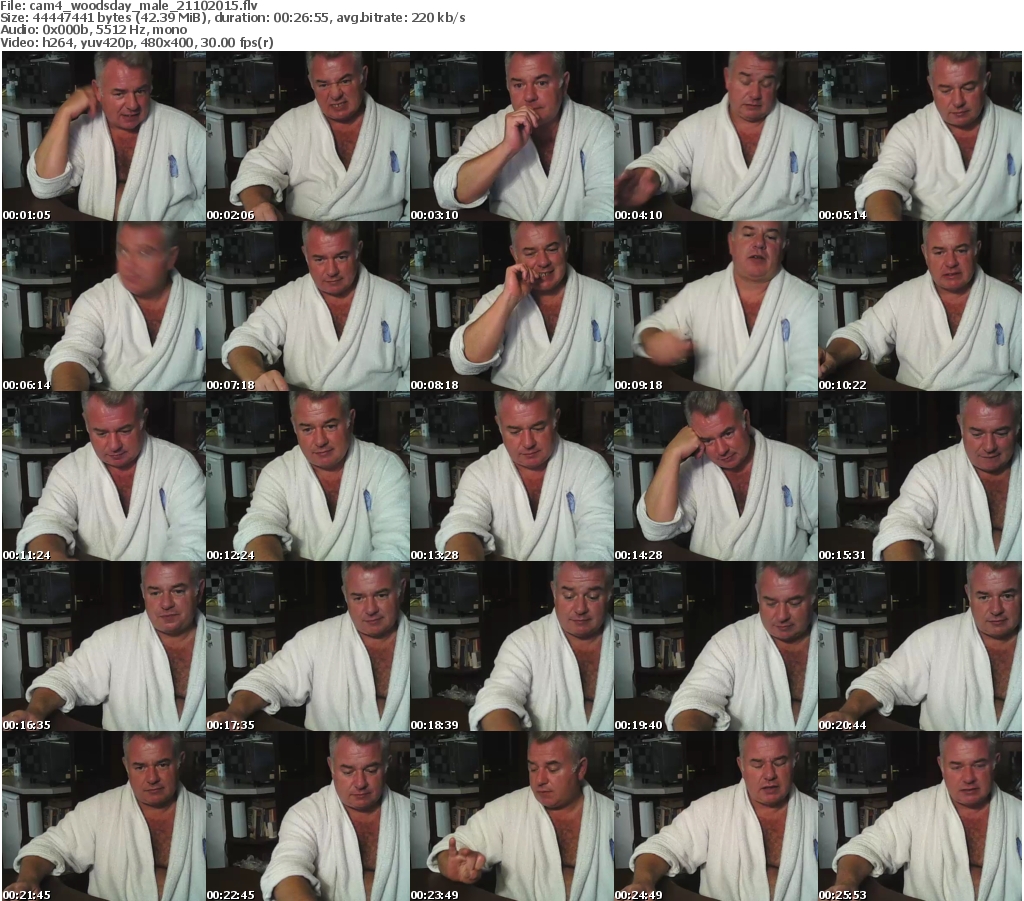Pick the frame stamped 00:13:28
The height and width of the screenshot is (901, 1024).
coord(511,476)
